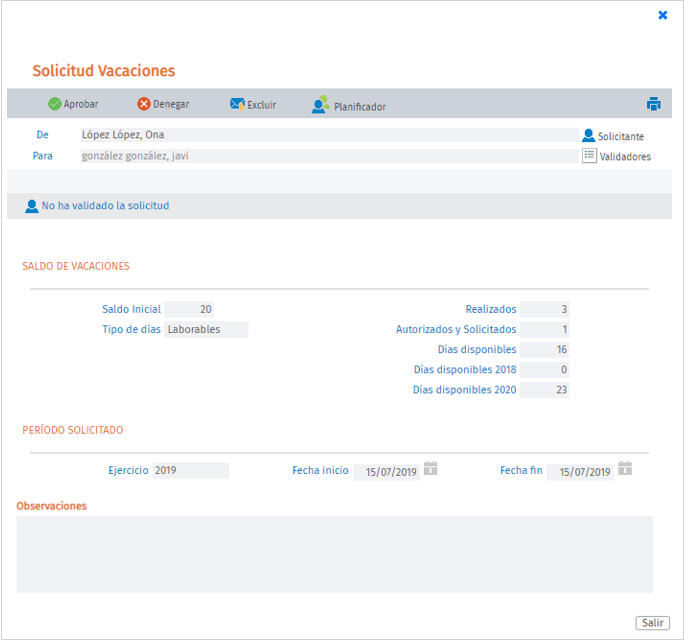Click the 'Solicitud Vacaciones' title

click(x=104, y=71)
